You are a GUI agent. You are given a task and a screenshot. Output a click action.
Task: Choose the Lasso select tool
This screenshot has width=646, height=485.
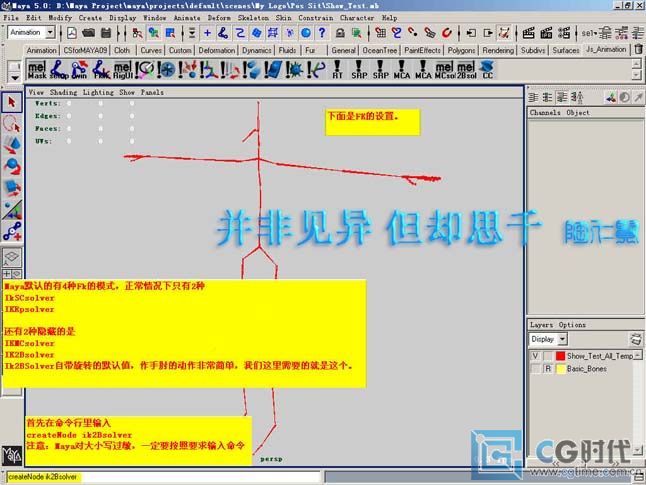[12, 124]
